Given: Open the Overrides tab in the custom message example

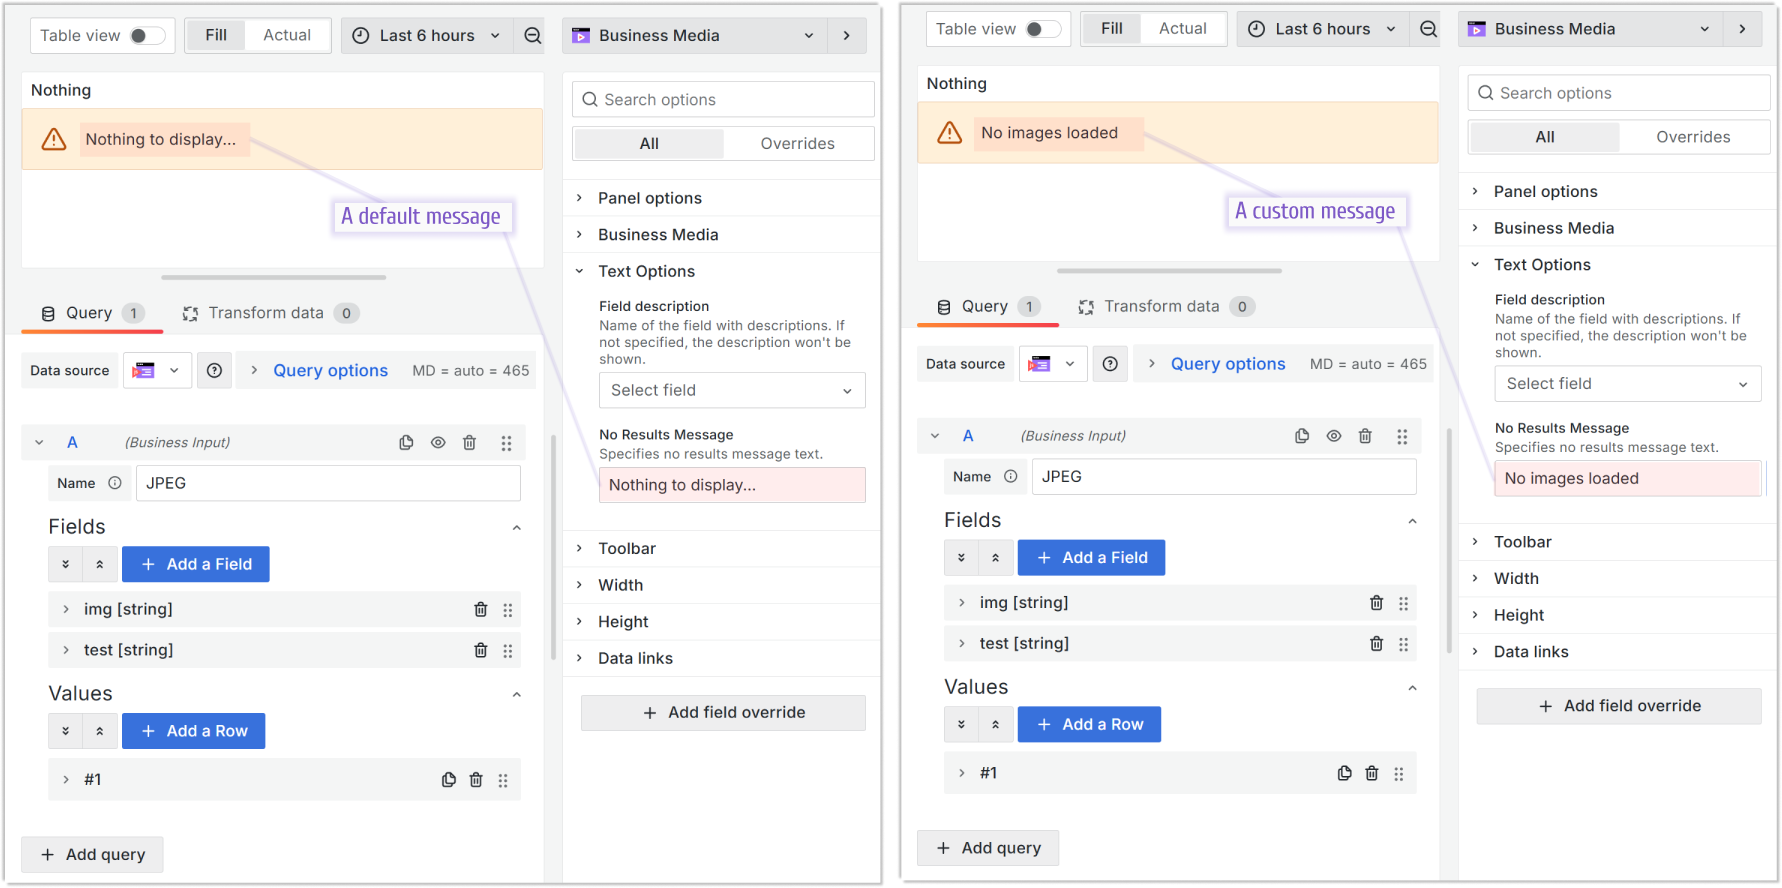Looking at the screenshot, I should coord(1692,137).
